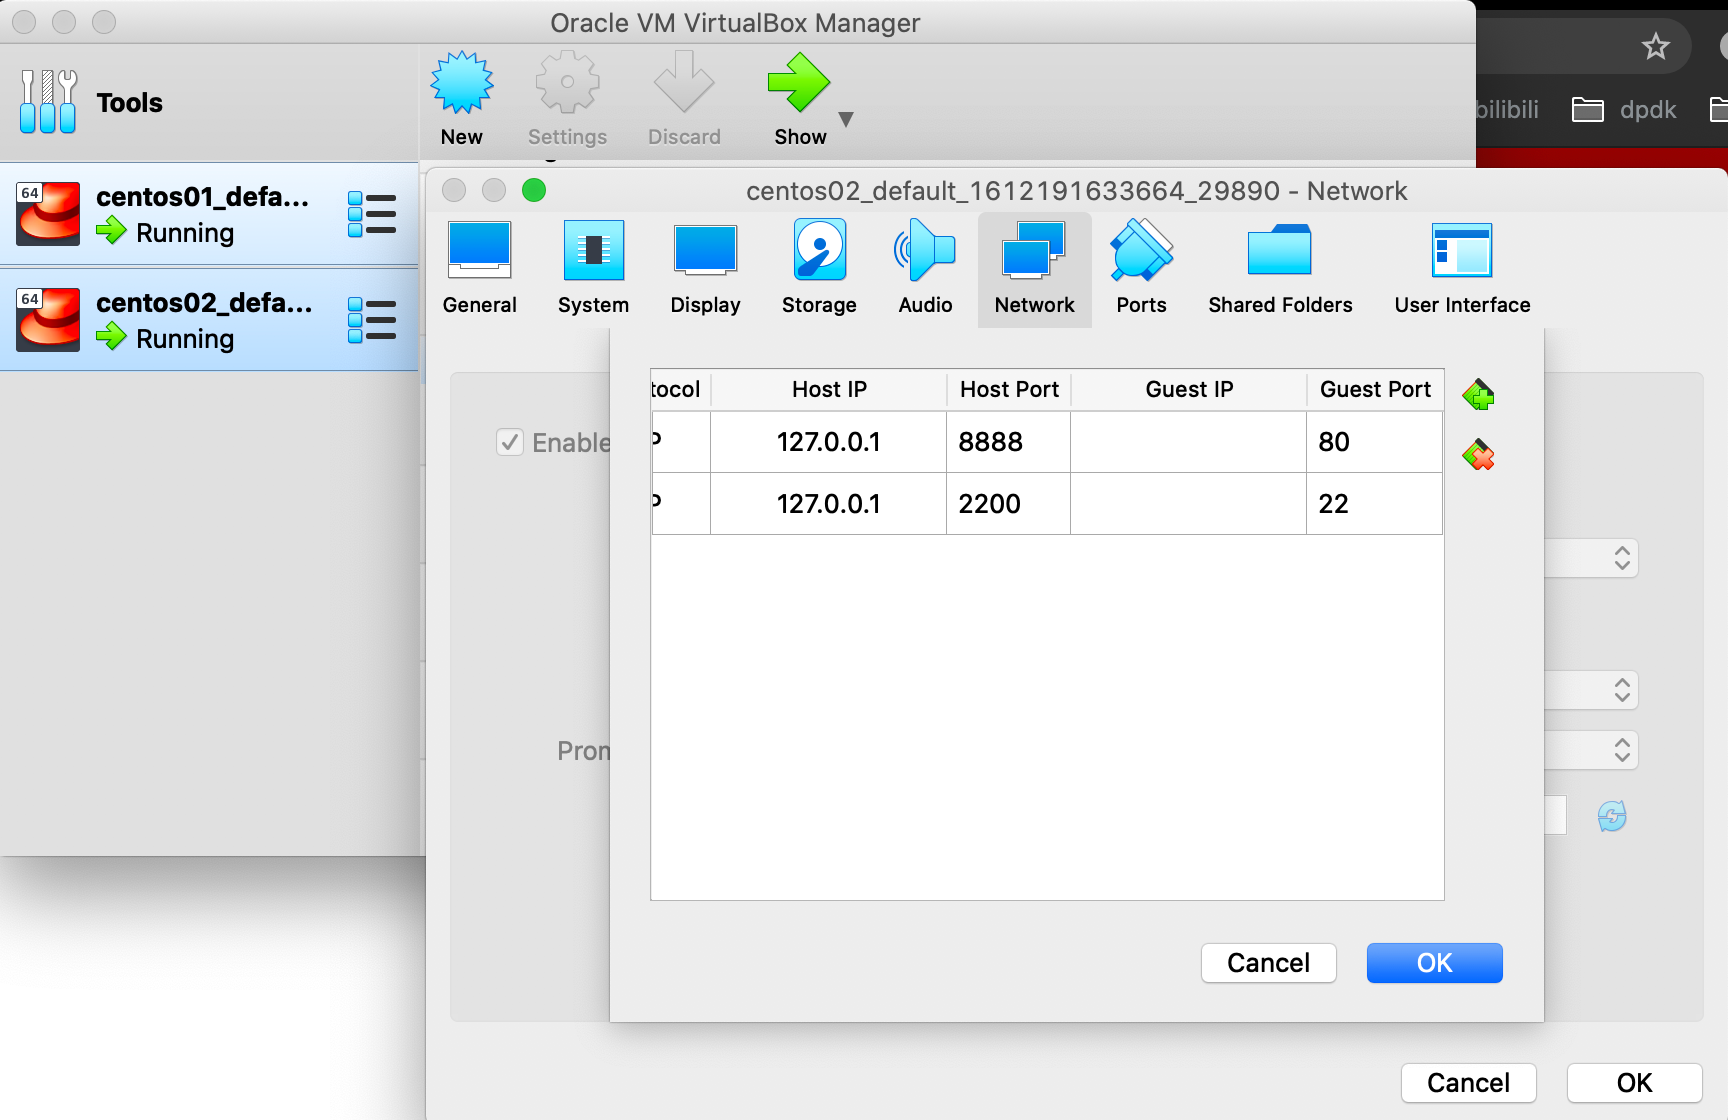Select the Tools item in sidebar

pos(209,103)
